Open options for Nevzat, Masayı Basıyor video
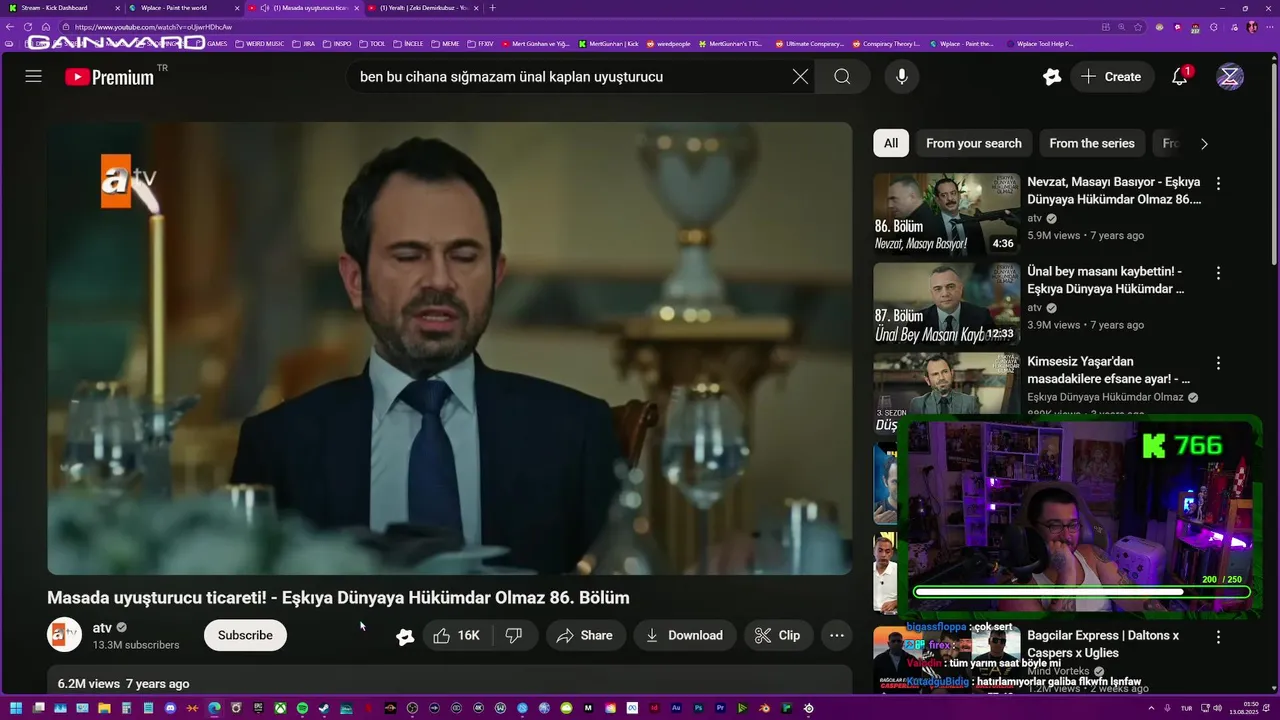This screenshot has width=1280, height=720. click(x=1218, y=184)
